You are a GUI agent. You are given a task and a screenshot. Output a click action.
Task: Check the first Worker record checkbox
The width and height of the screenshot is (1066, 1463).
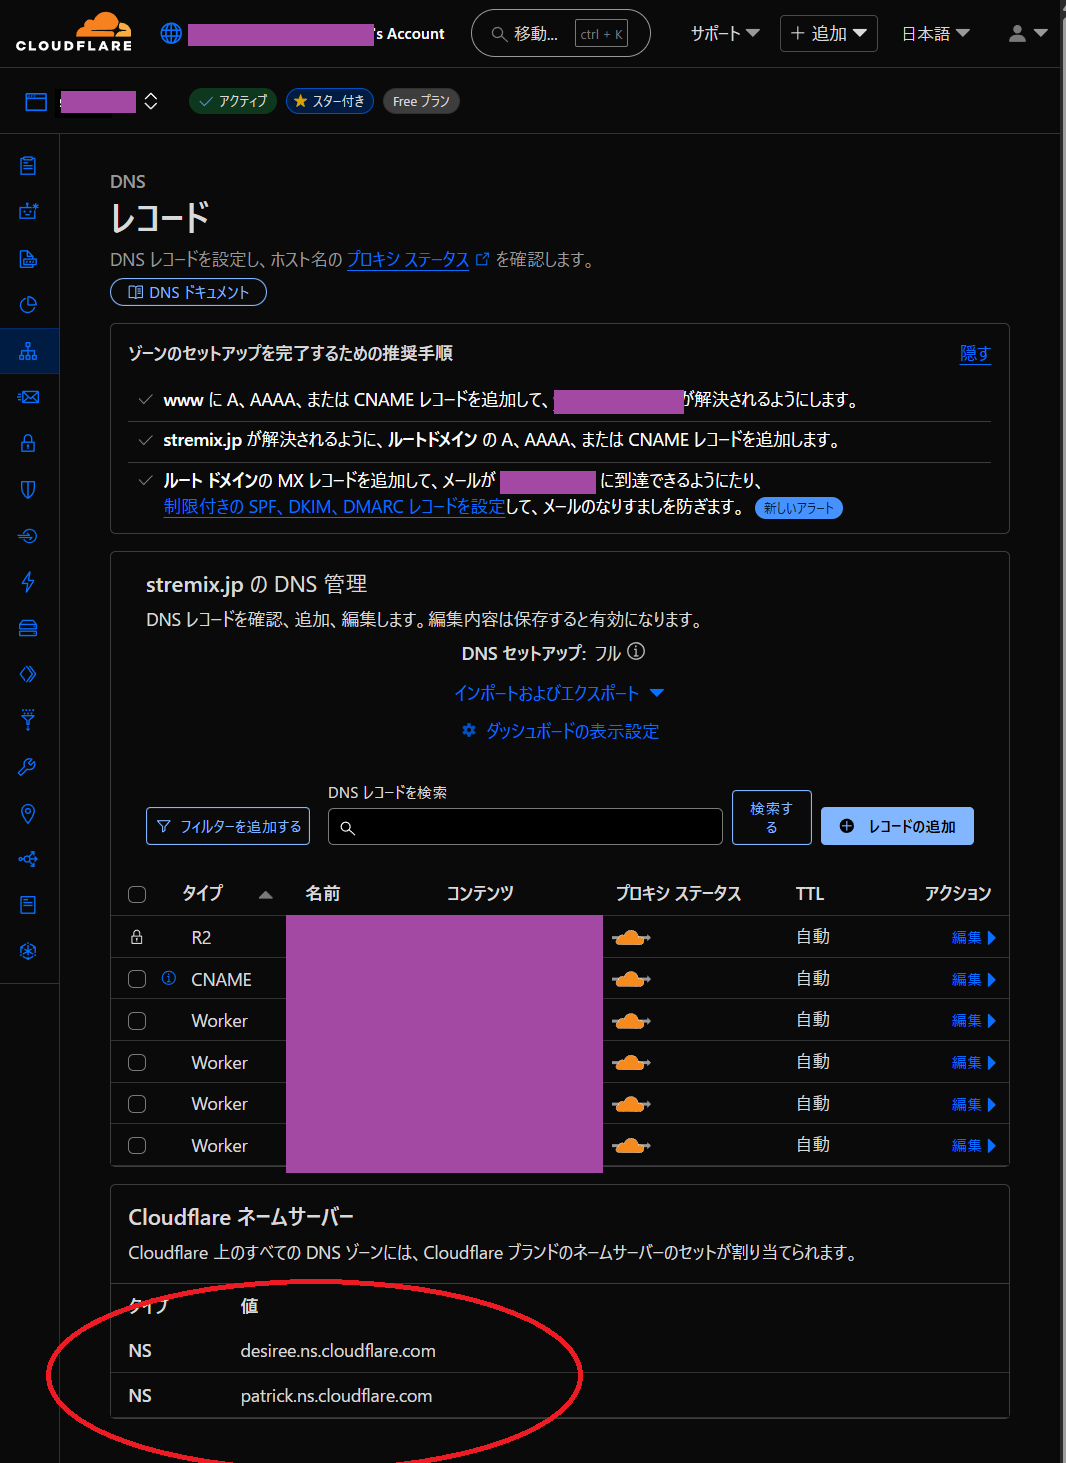coord(137,1021)
